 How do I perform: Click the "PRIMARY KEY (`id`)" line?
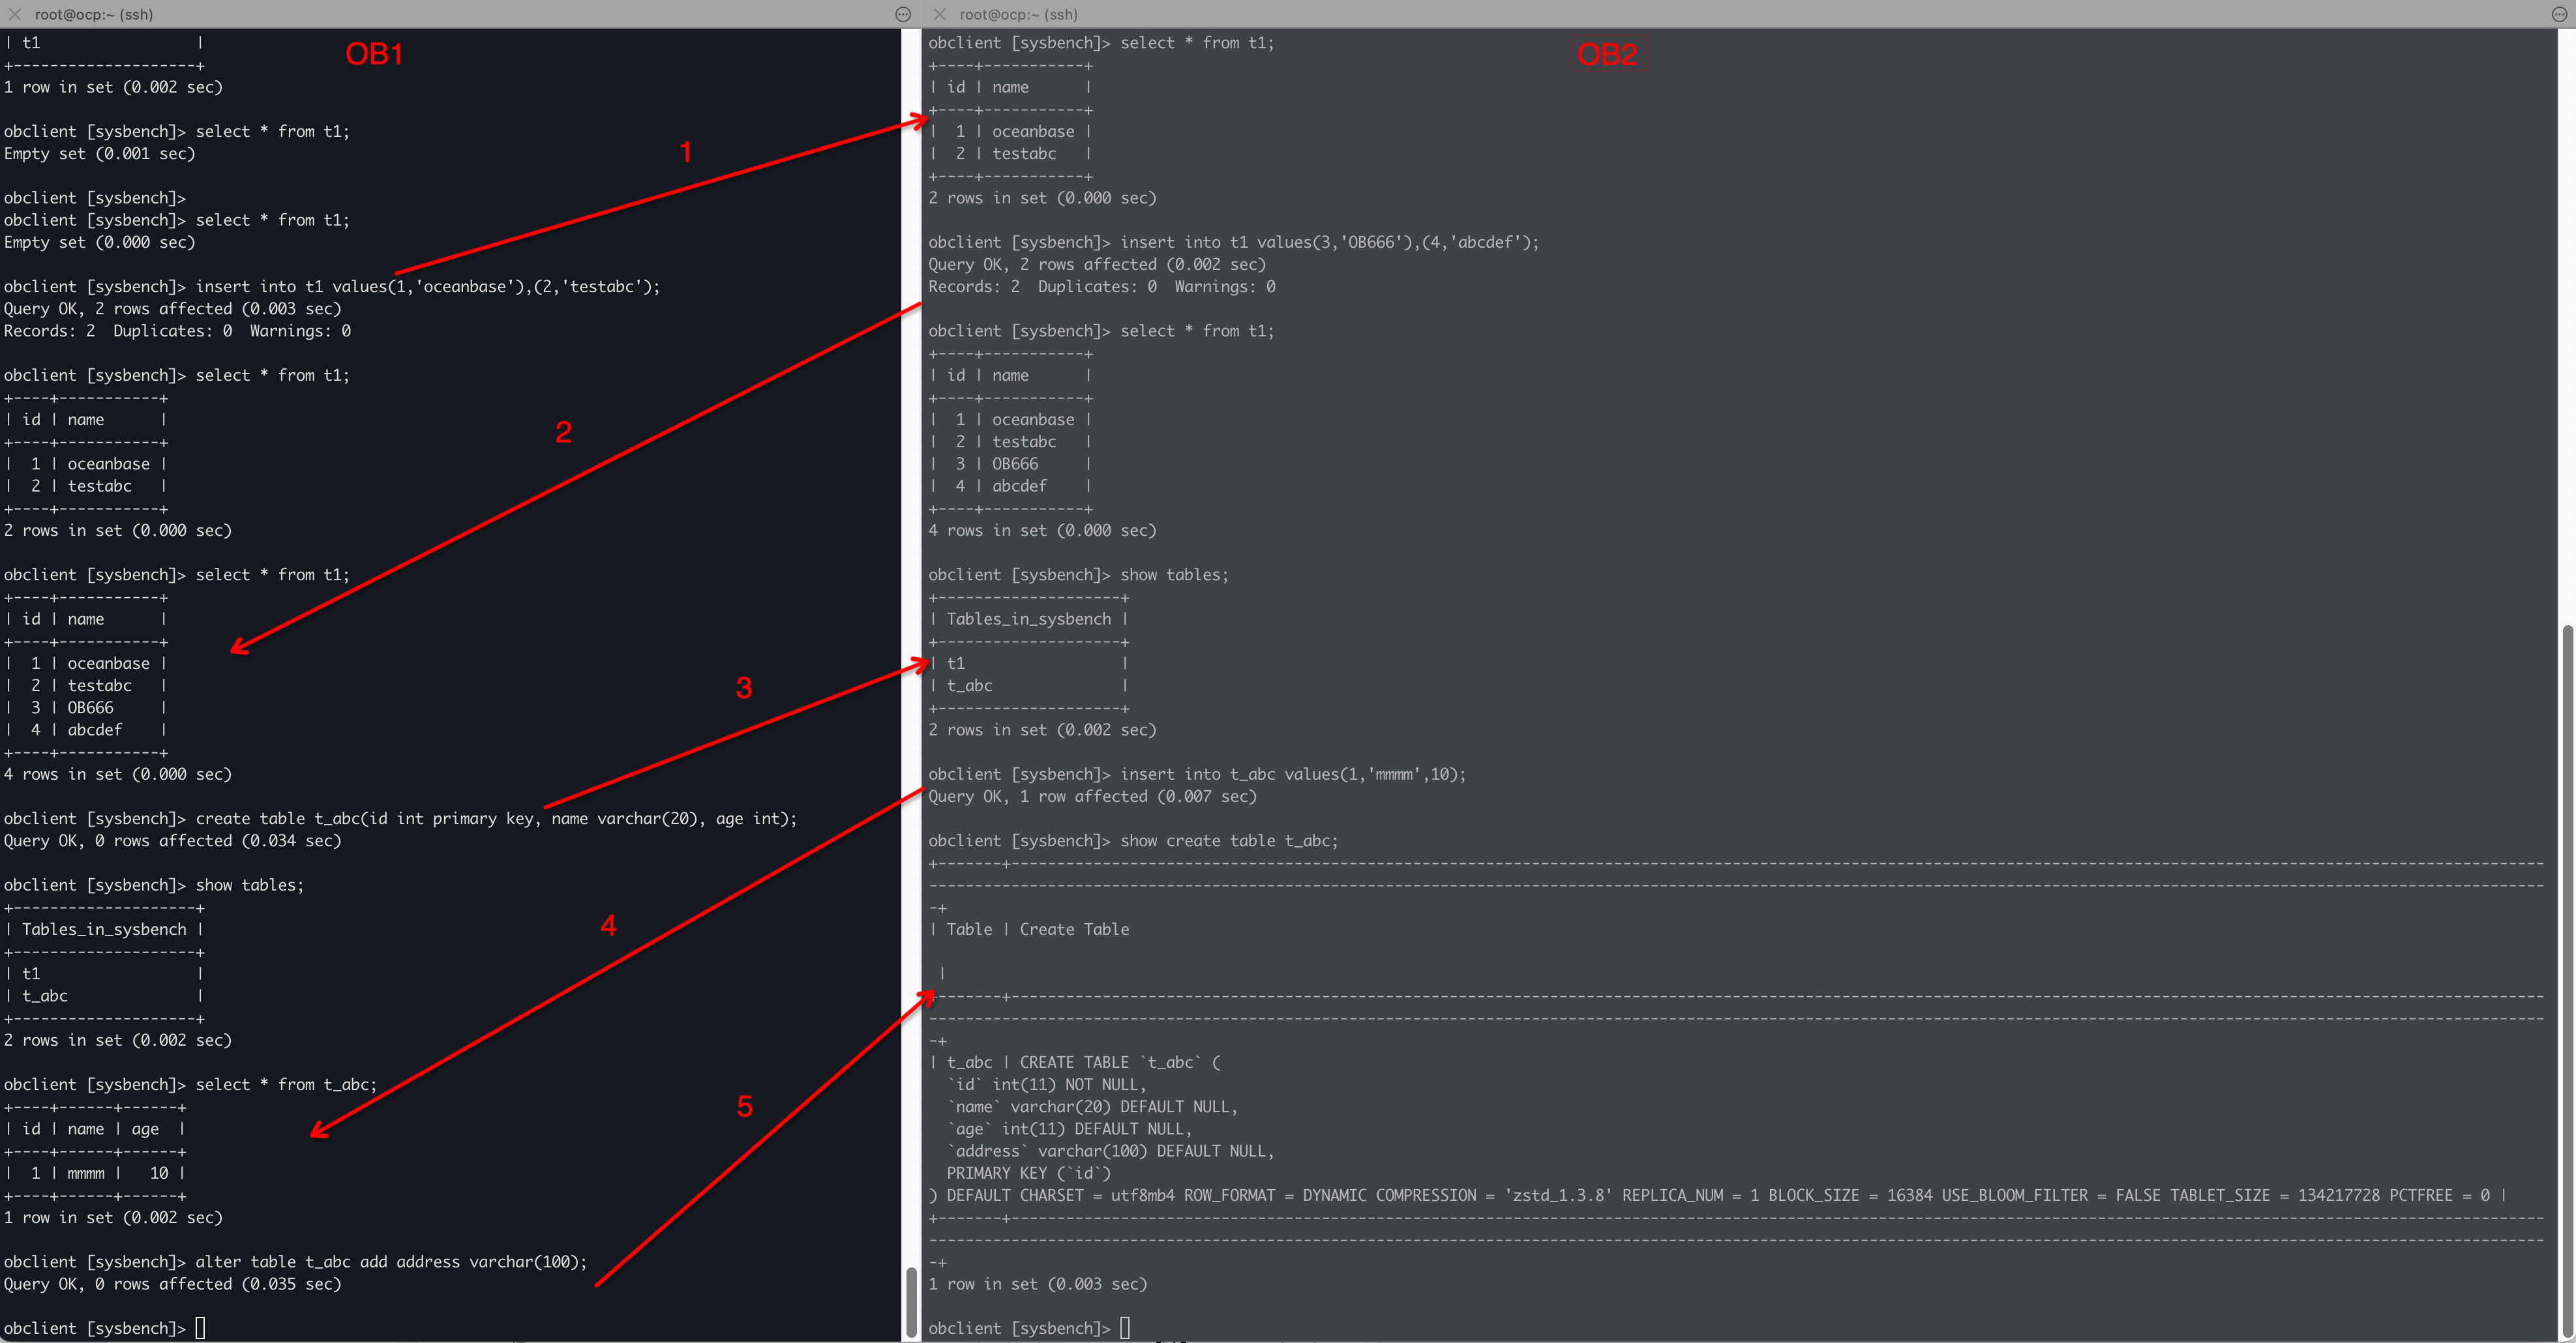[x=1029, y=1174]
